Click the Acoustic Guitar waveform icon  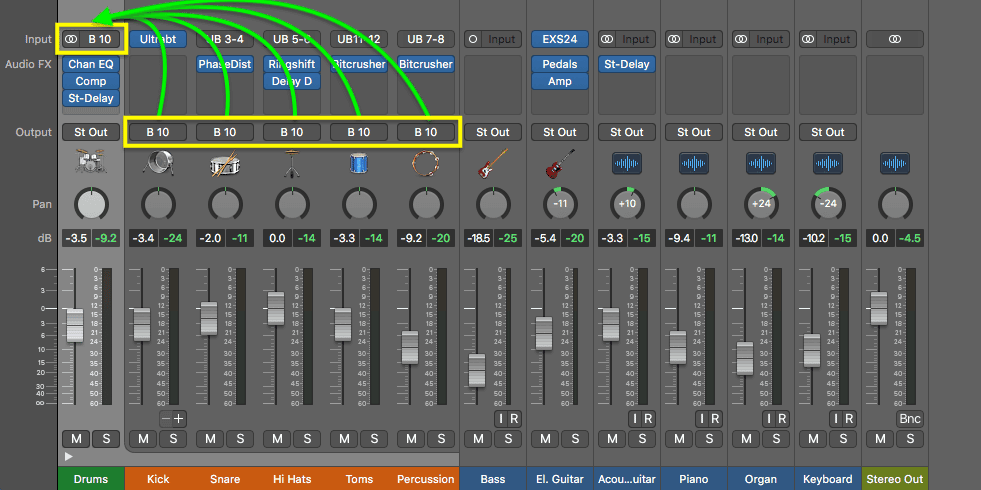coord(627,163)
